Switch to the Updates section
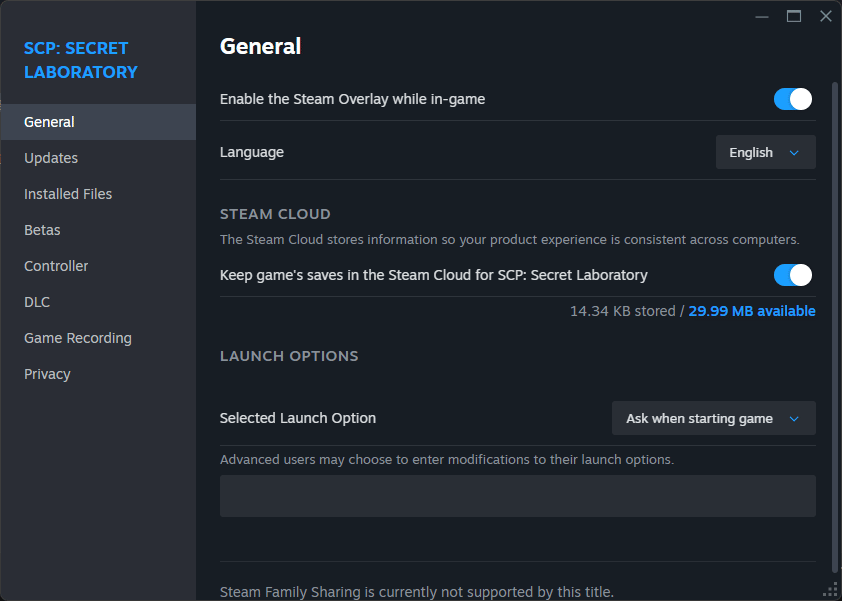 pos(98,158)
